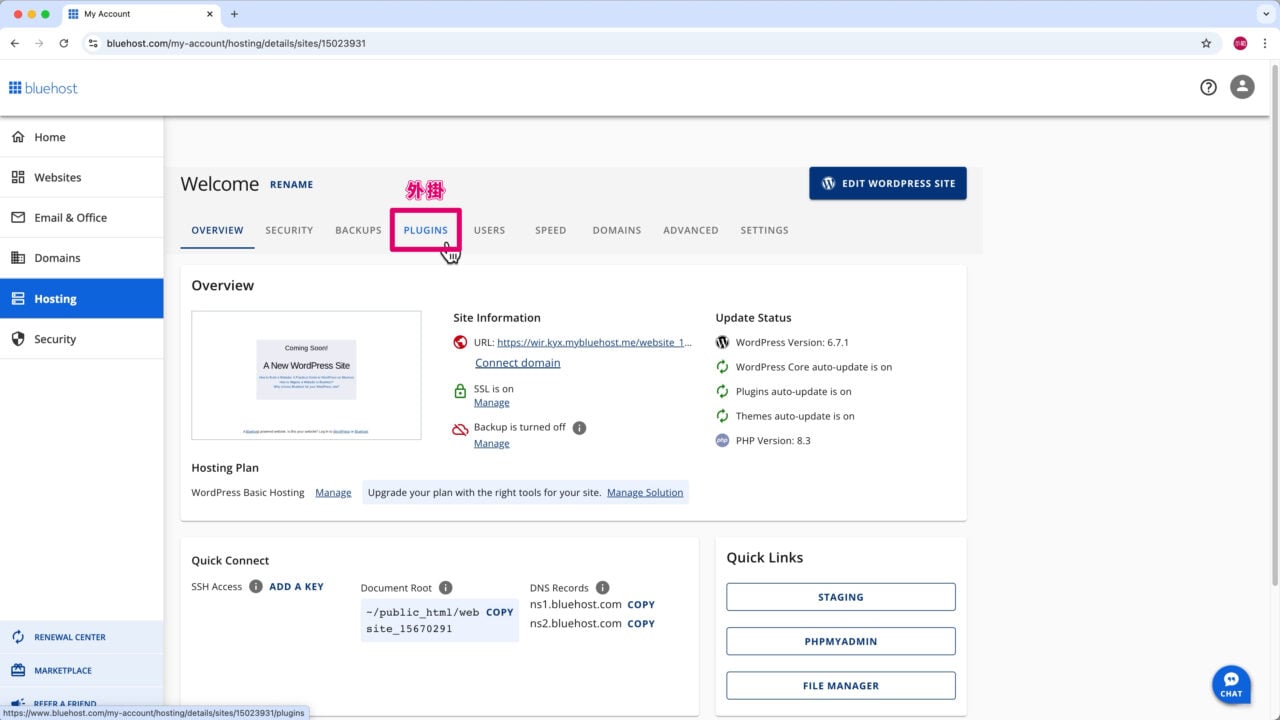Click the browser address bar

(x=640, y=43)
